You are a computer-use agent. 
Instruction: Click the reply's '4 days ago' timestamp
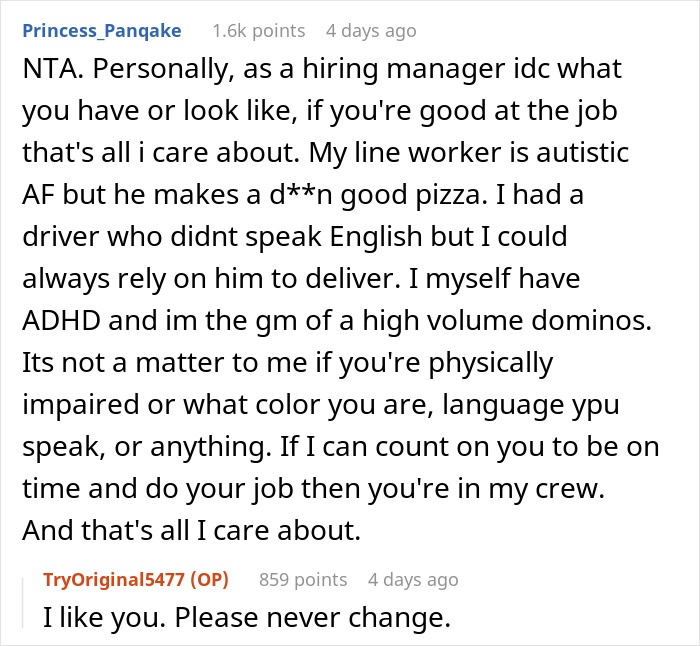(x=413, y=579)
